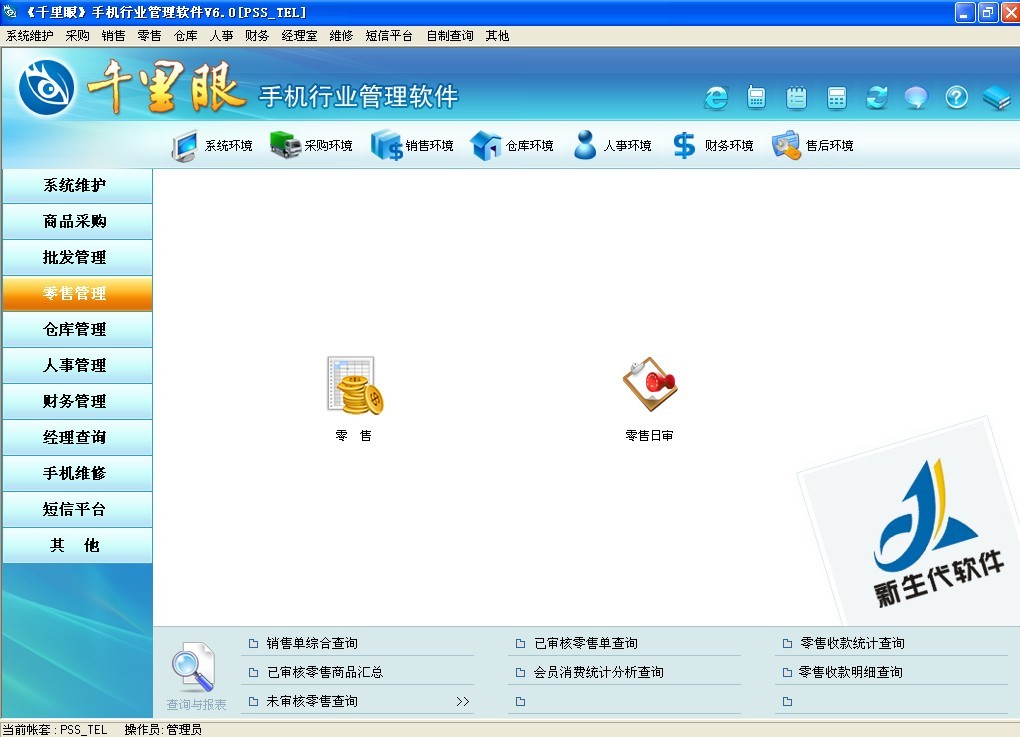Viewport: 1020px width, 737px height.
Task: Select highlighted 零售管理 sidebar button
Action: (x=77, y=293)
